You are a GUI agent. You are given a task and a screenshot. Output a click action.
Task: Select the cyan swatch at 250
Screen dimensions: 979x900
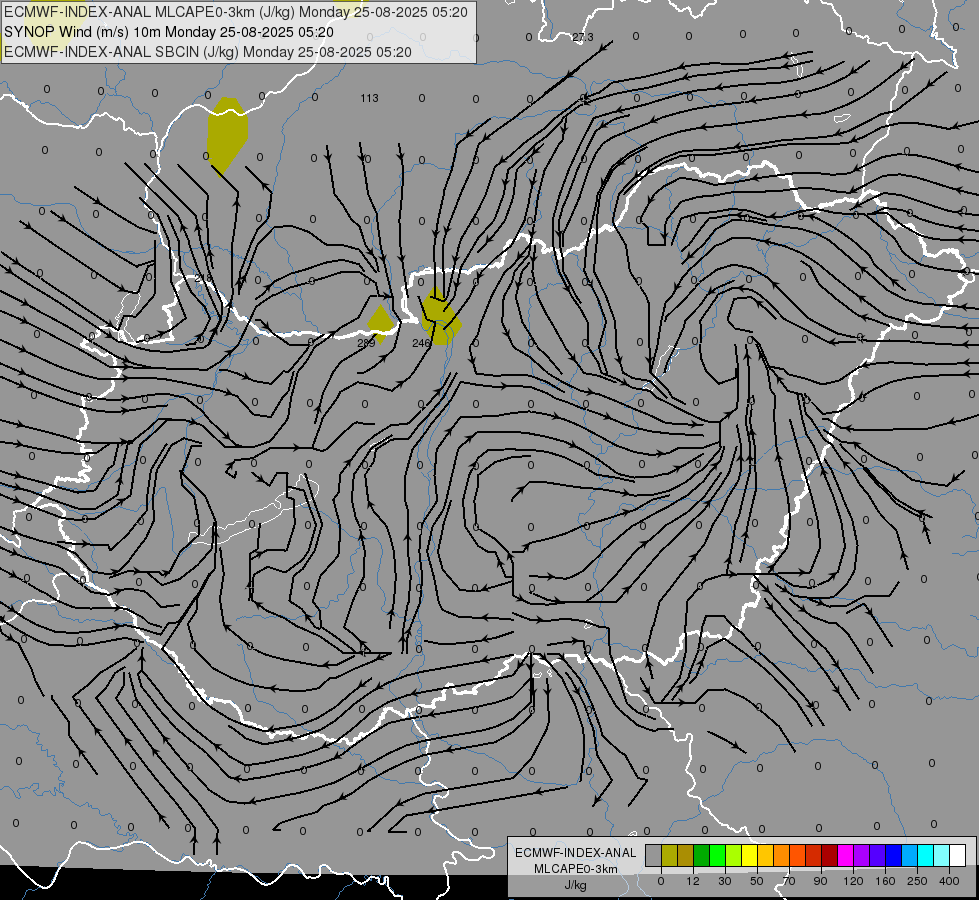pos(926,855)
